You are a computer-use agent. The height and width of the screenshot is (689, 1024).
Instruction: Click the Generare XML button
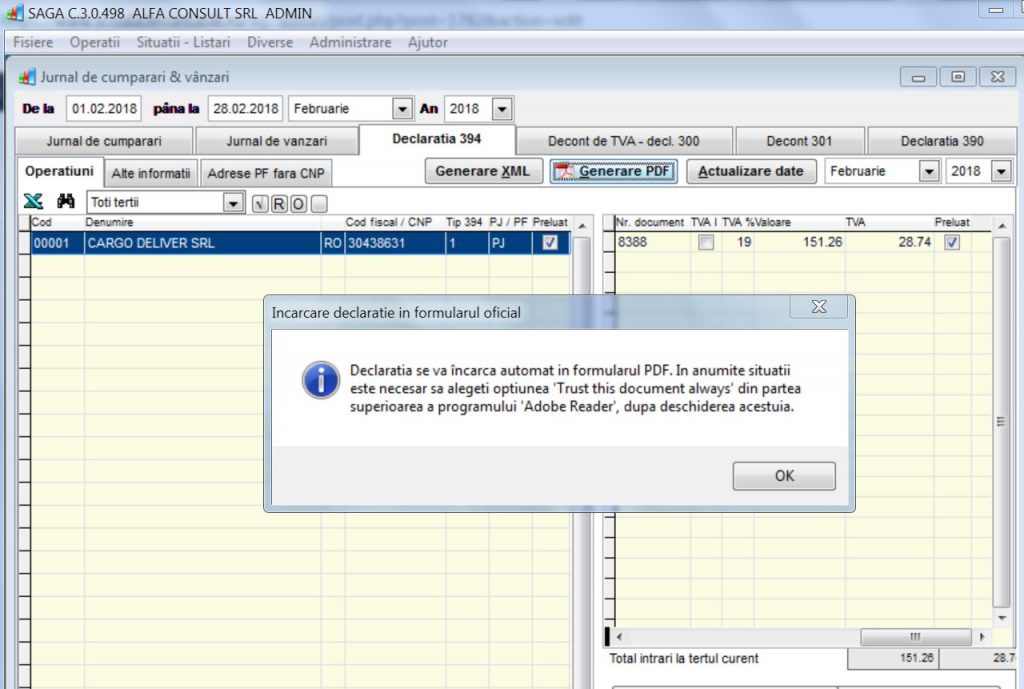click(x=483, y=171)
